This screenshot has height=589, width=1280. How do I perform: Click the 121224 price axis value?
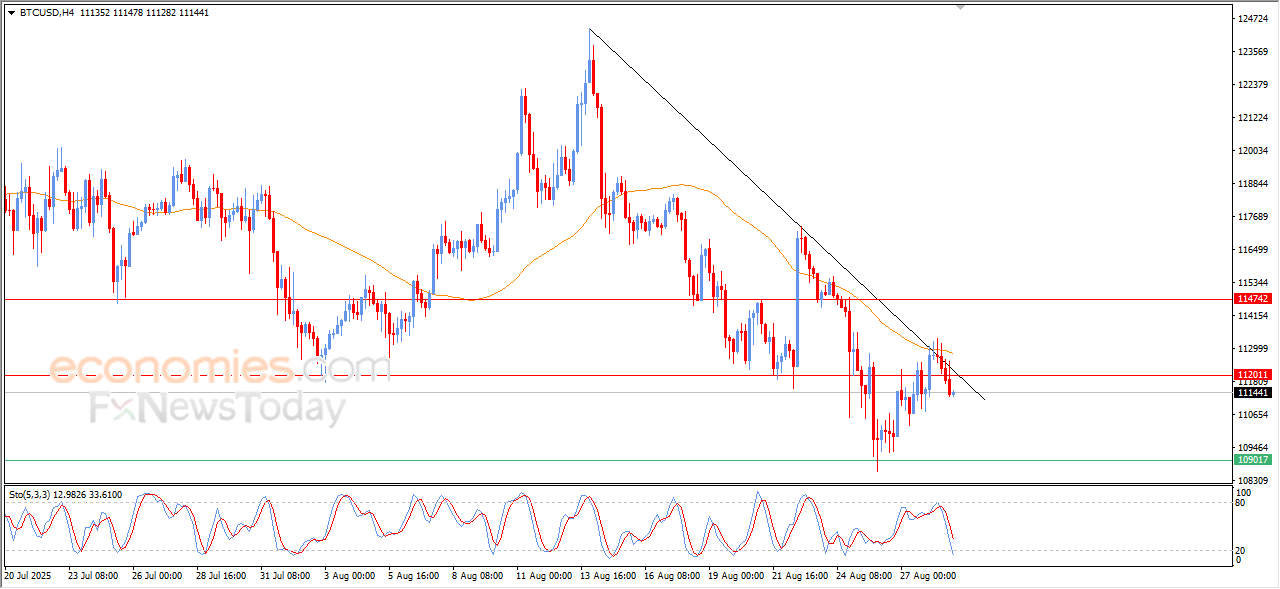coord(1254,118)
